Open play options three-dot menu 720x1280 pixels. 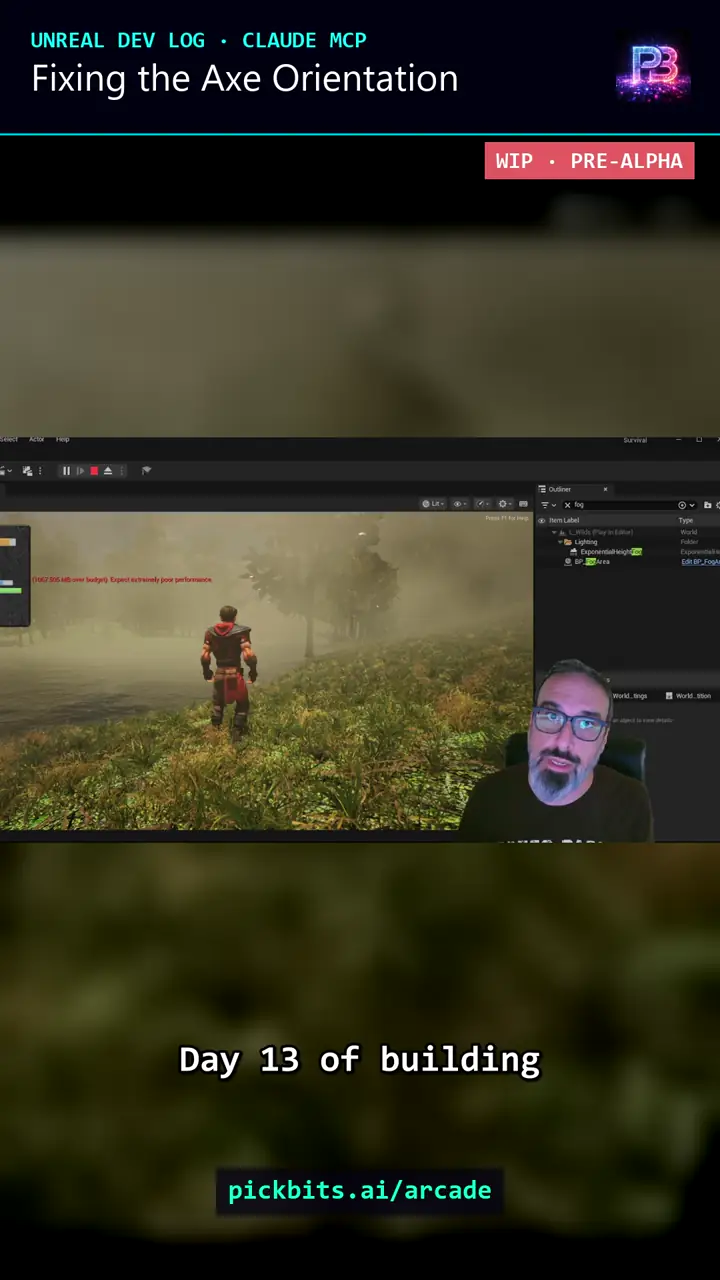121,471
